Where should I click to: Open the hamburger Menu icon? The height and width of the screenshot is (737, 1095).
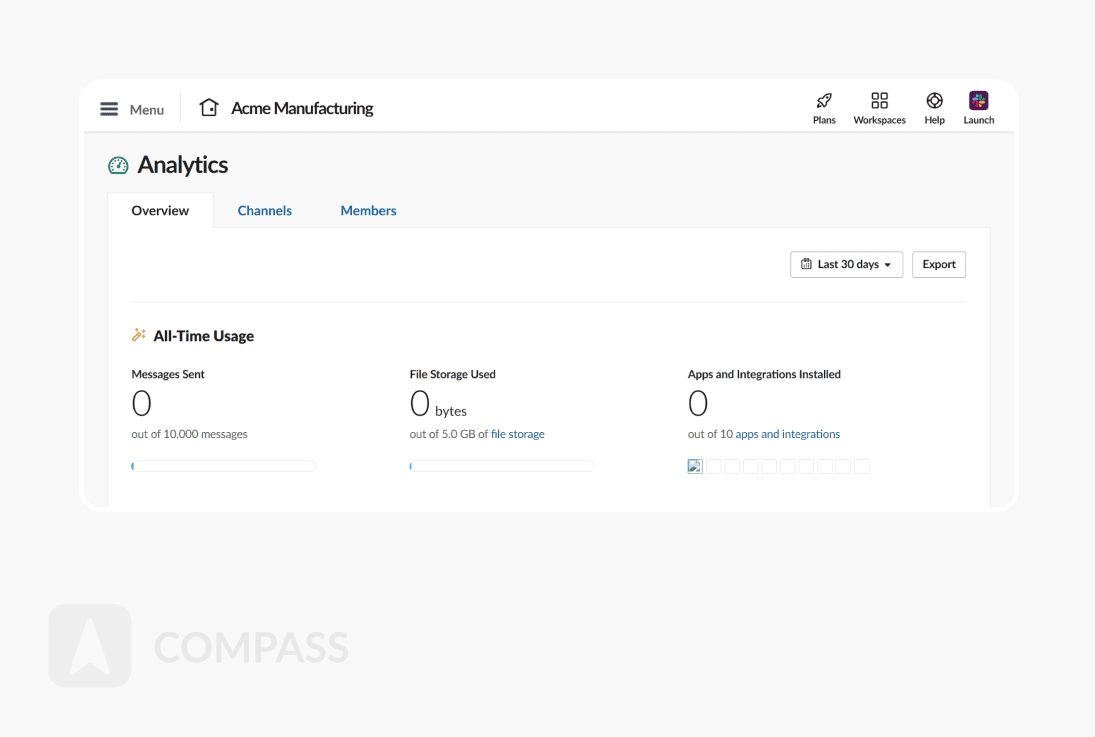click(109, 109)
